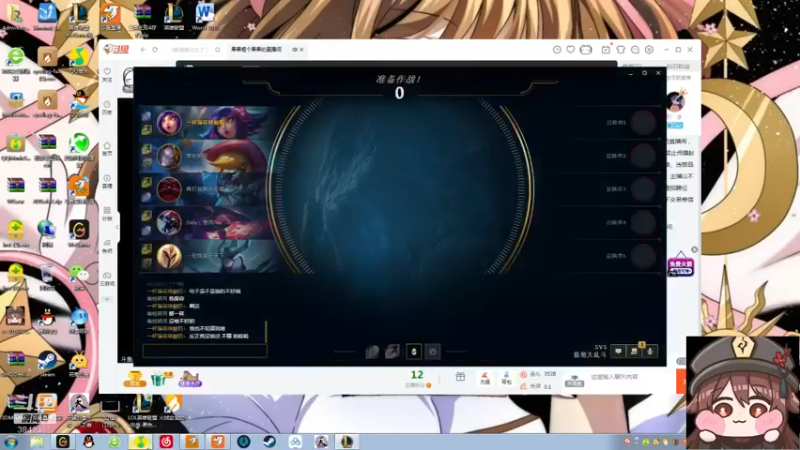Click the fifth enemy summoner slot circle
Screen dimensions: 800x450
point(643,256)
